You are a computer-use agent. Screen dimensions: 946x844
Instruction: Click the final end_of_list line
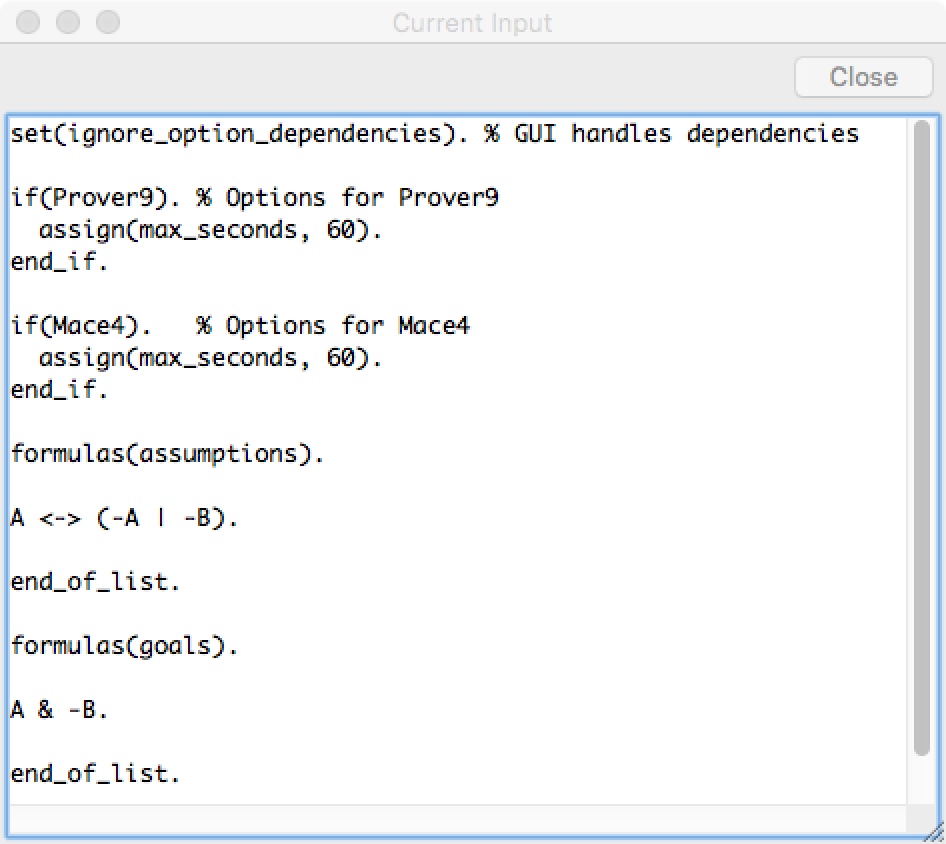pos(95,774)
